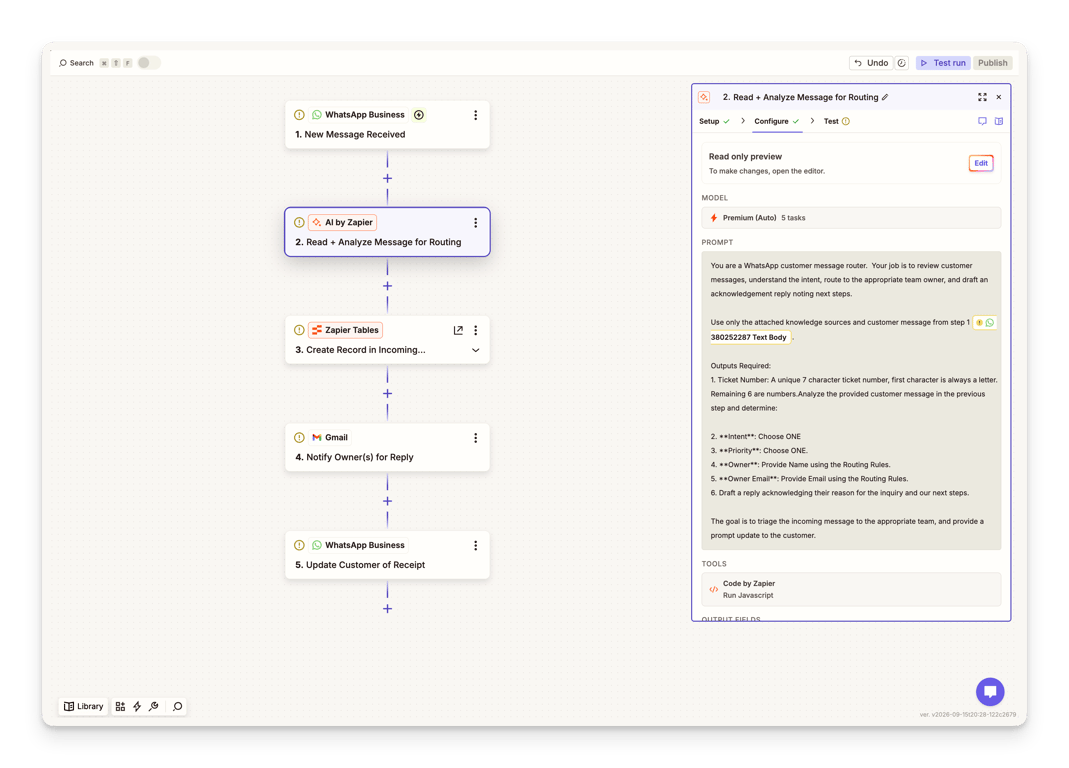This screenshot has width=1069, height=768.
Task: Add a step between Gmail and step 5
Action: (387, 501)
